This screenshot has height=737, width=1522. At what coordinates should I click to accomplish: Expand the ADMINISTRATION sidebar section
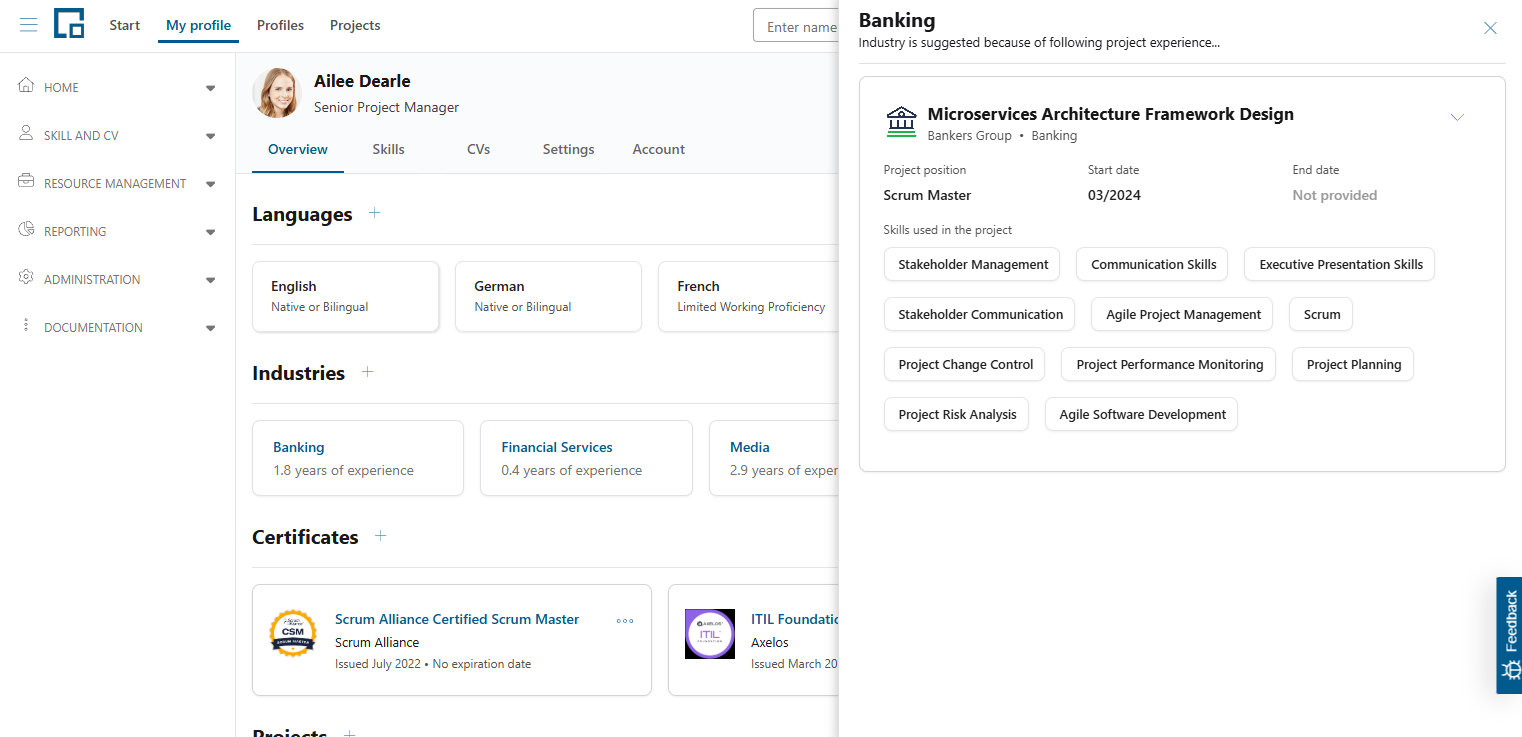coord(210,280)
